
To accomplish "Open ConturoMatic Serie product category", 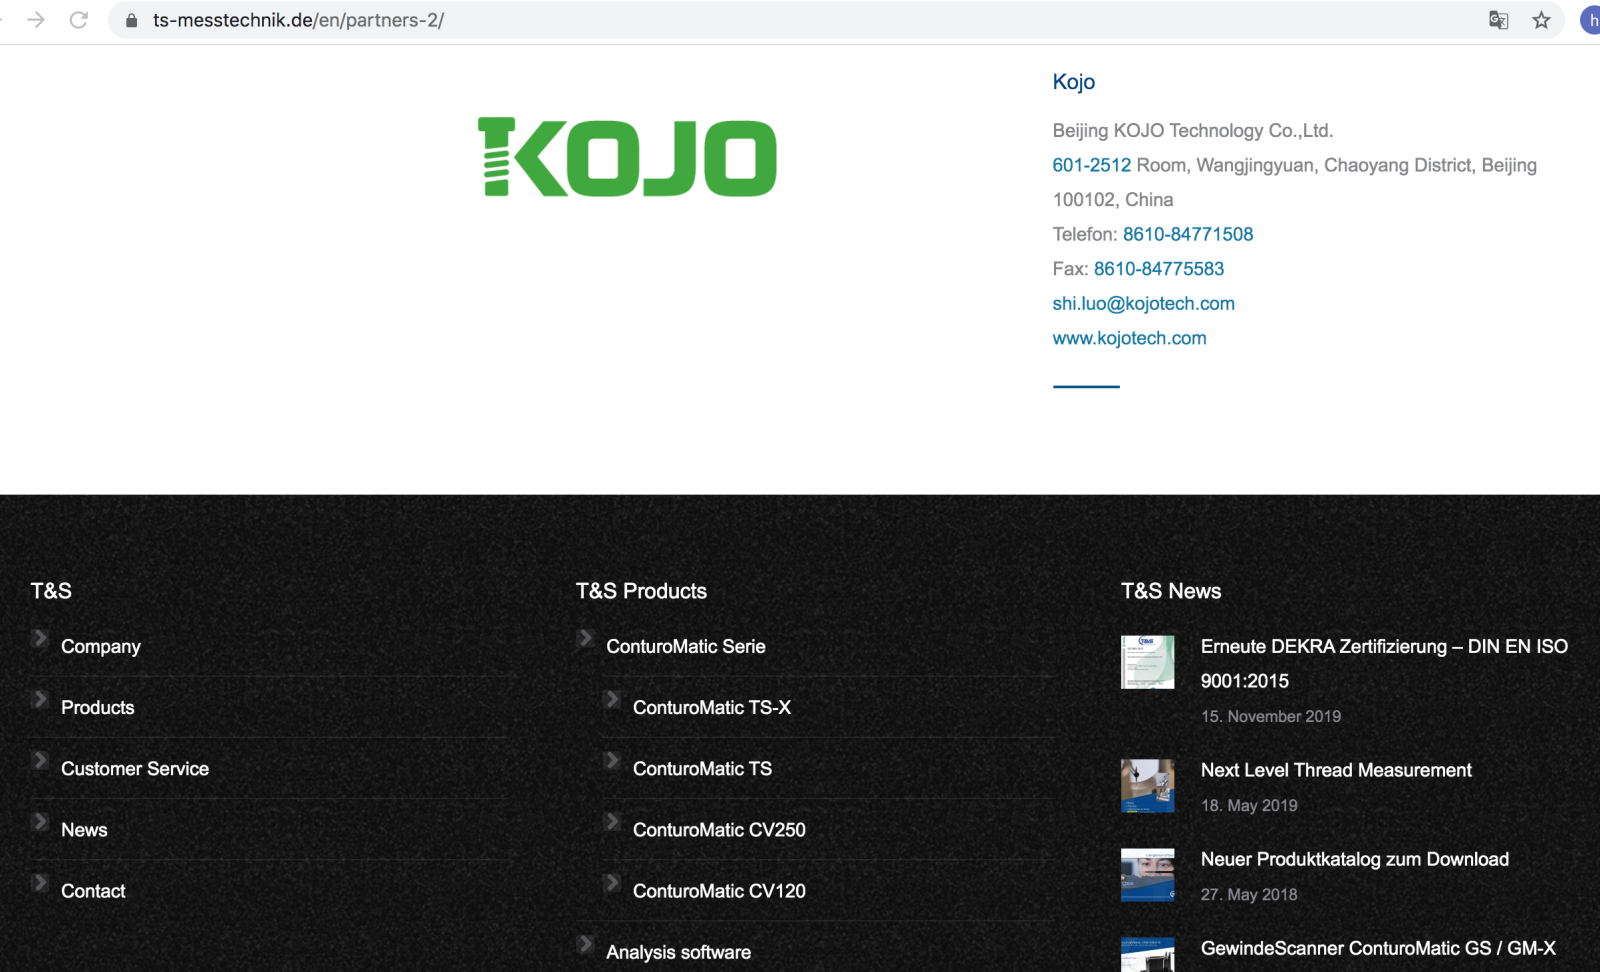I will (685, 647).
